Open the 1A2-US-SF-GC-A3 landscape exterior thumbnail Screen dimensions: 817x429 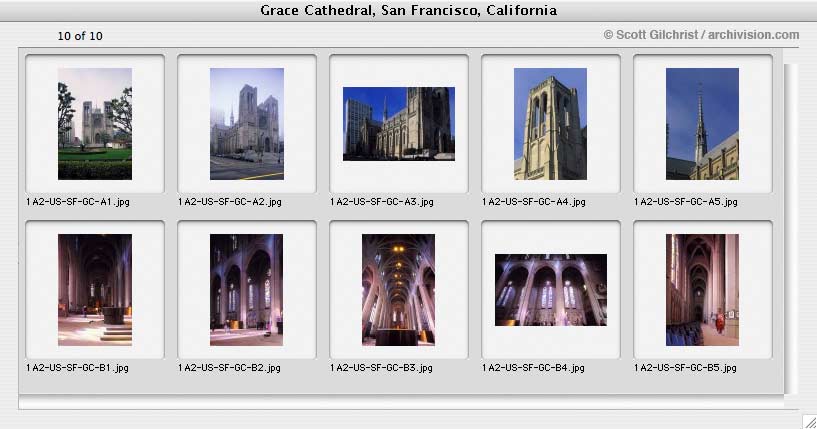399,124
